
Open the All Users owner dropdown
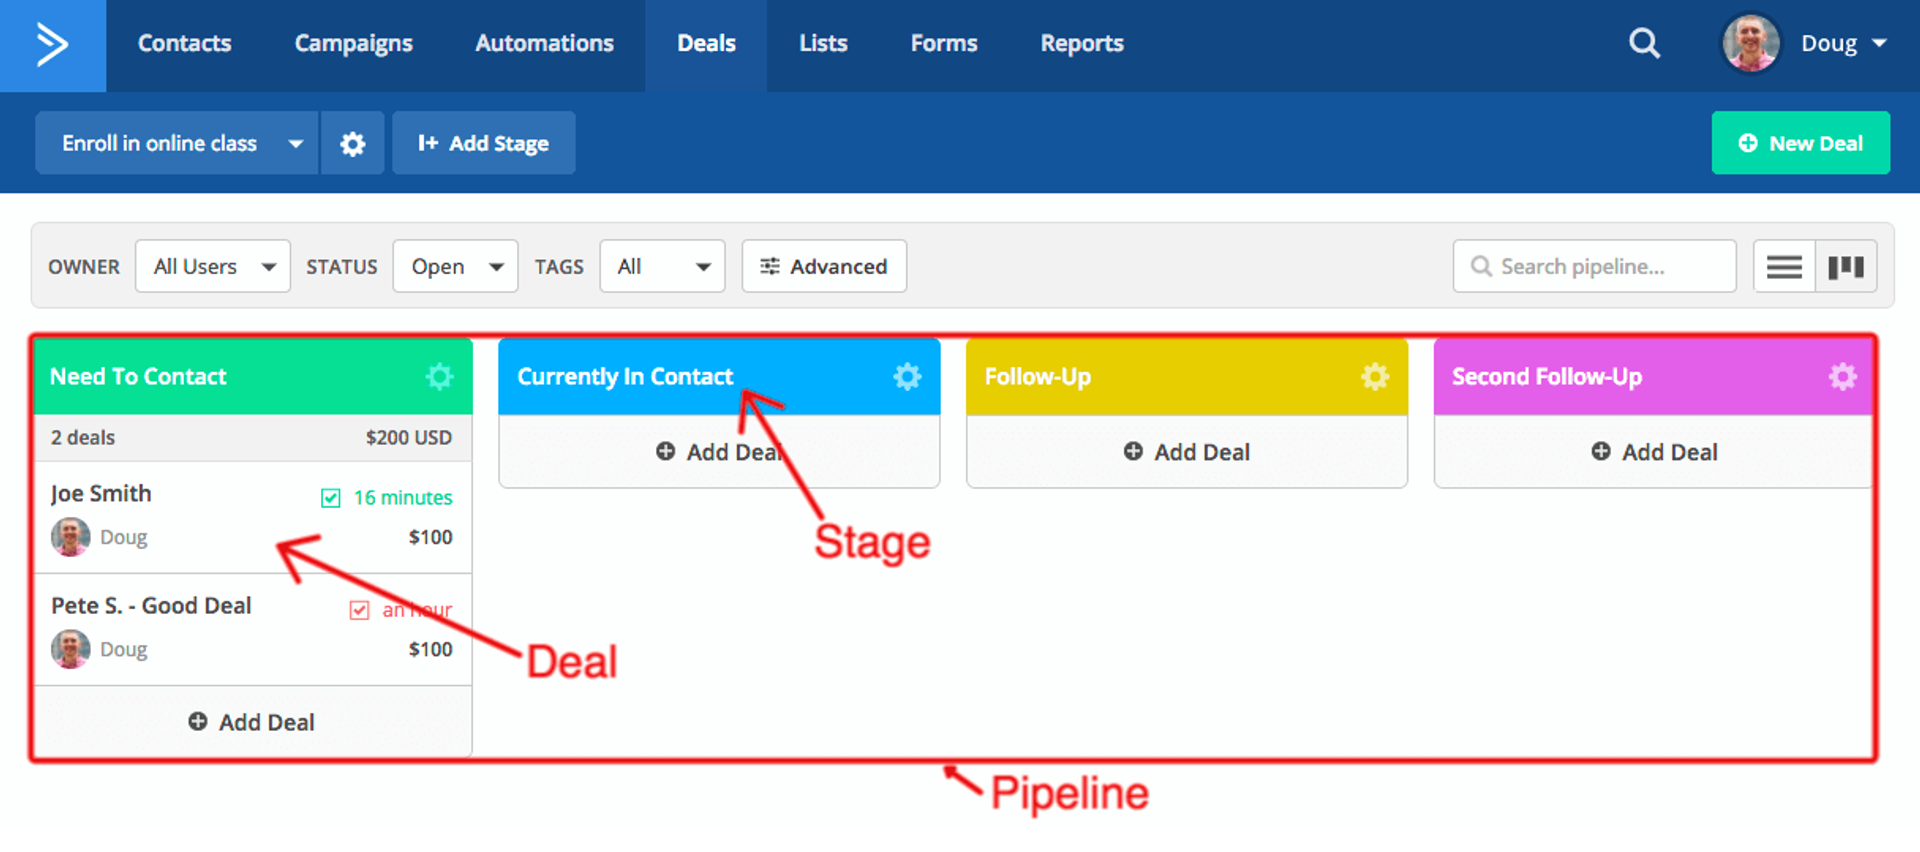pos(213,267)
